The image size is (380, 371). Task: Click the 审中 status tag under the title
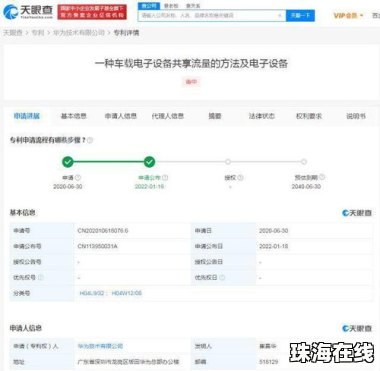(191, 82)
